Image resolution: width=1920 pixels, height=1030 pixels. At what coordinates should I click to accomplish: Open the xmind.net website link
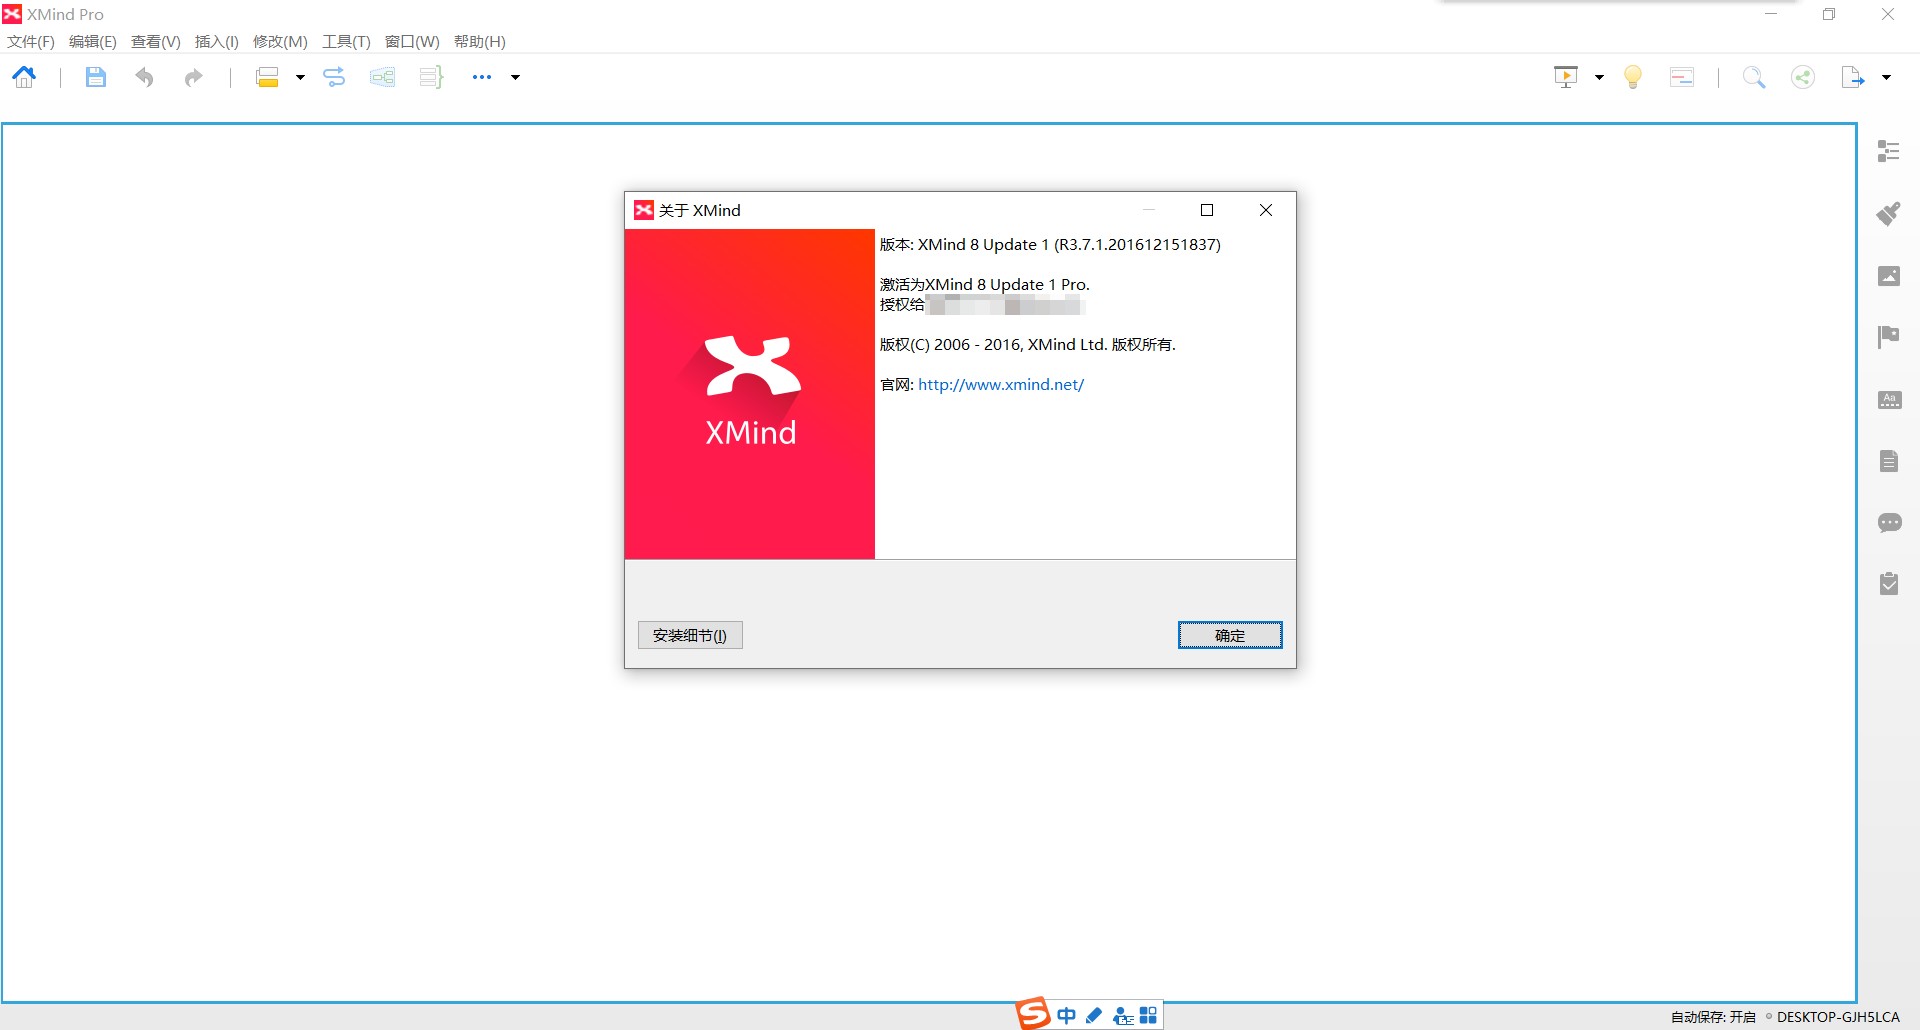(x=1000, y=384)
